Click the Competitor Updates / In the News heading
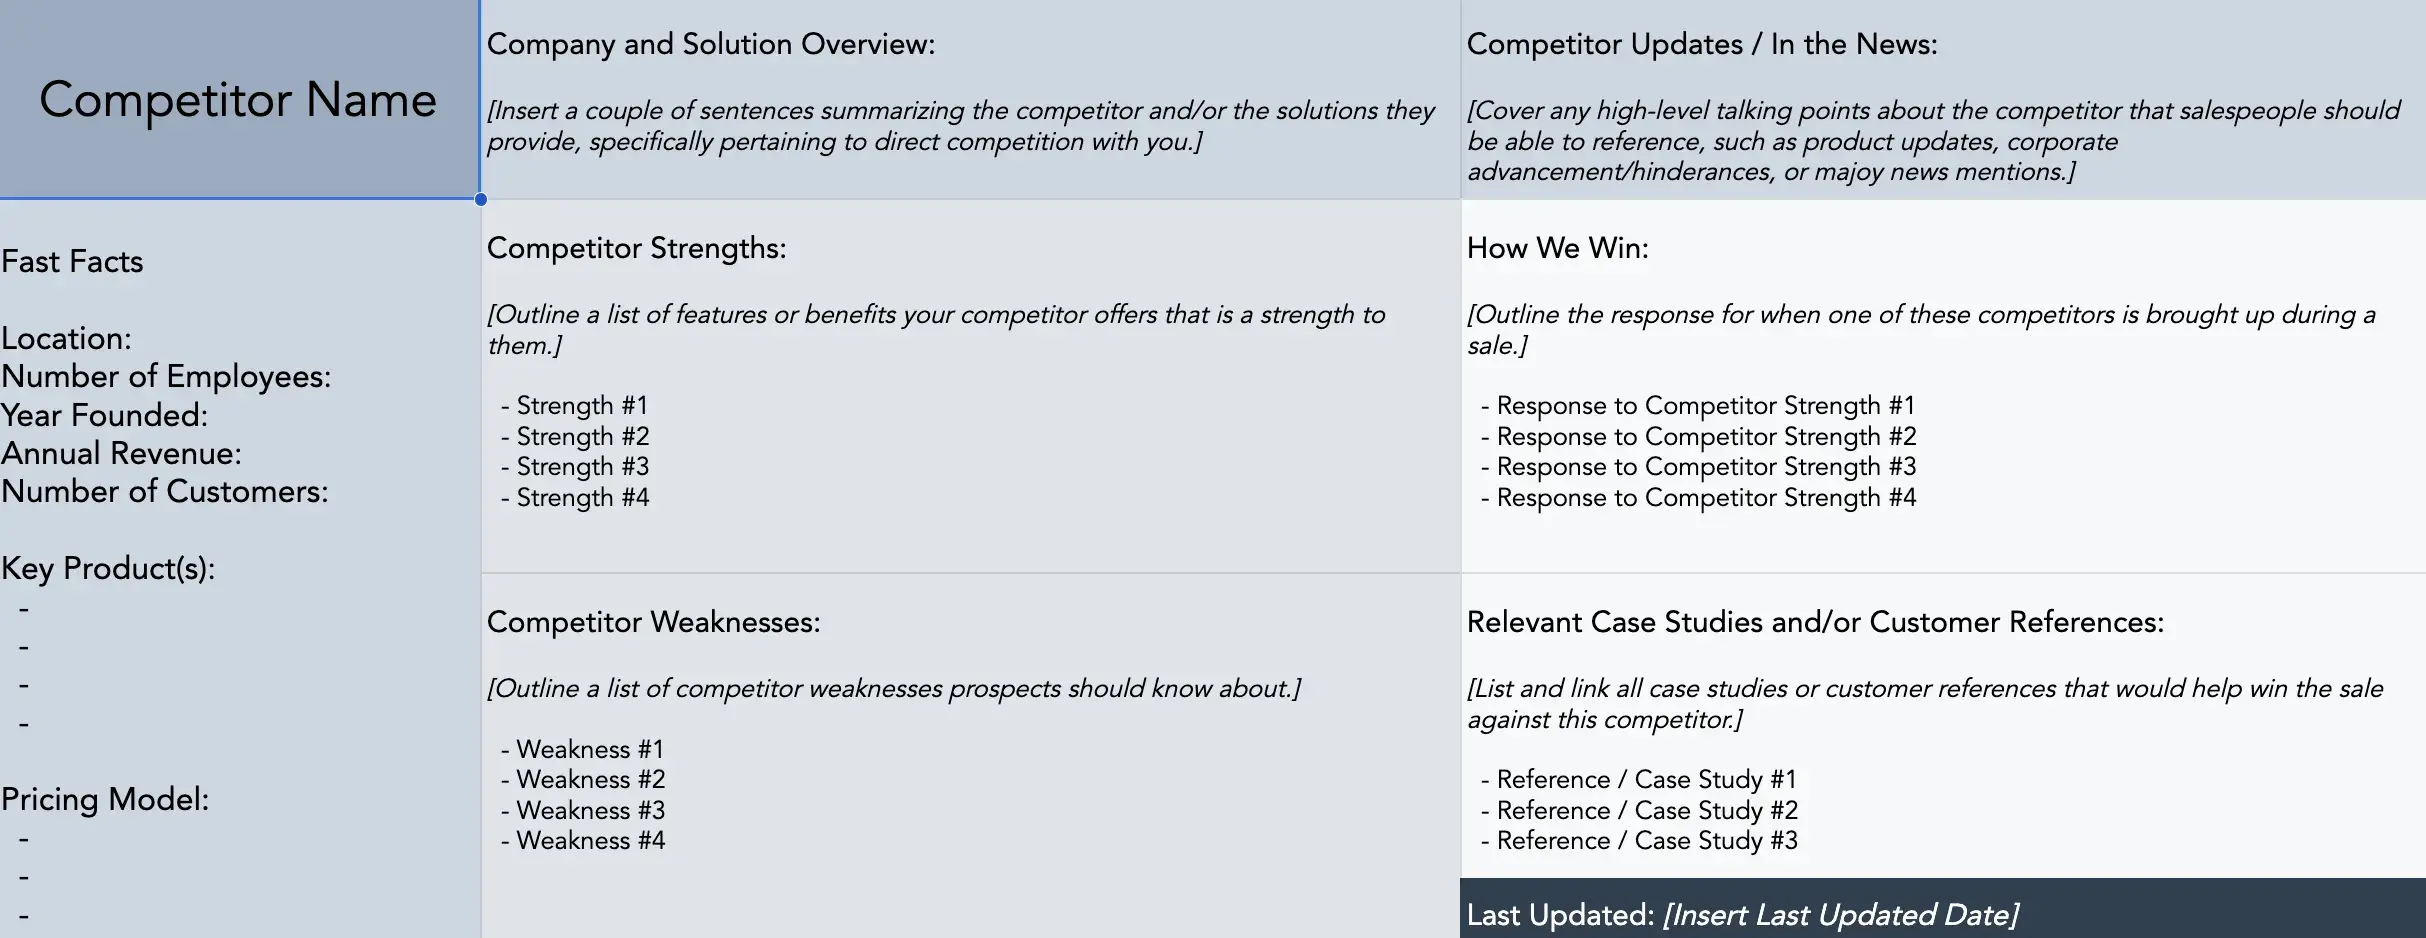Screen dimensions: 2426x938 click(1701, 44)
